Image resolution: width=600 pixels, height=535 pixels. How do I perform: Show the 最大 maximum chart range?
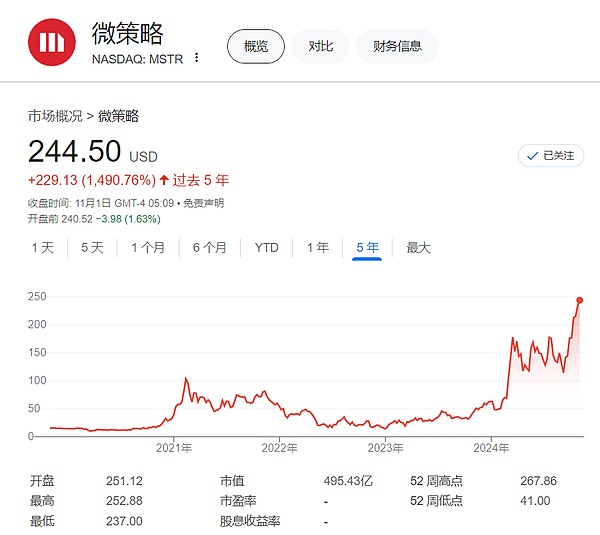pyautogui.click(x=418, y=248)
